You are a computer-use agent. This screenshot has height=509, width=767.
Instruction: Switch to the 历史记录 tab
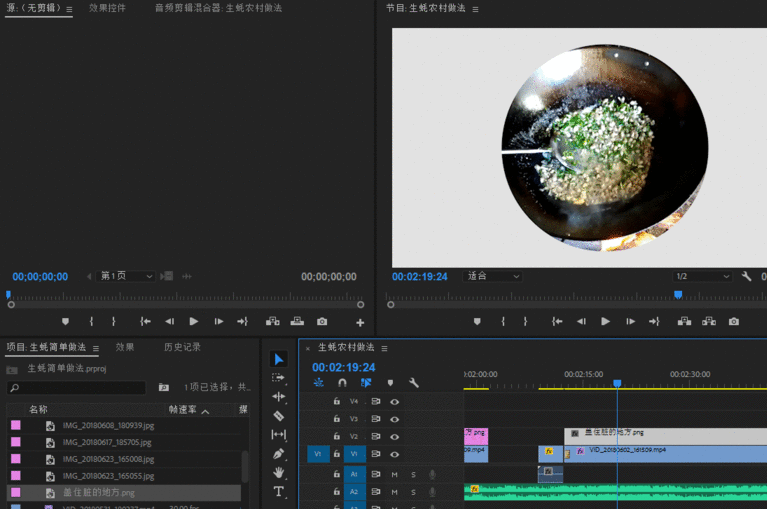(x=182, y=347)
